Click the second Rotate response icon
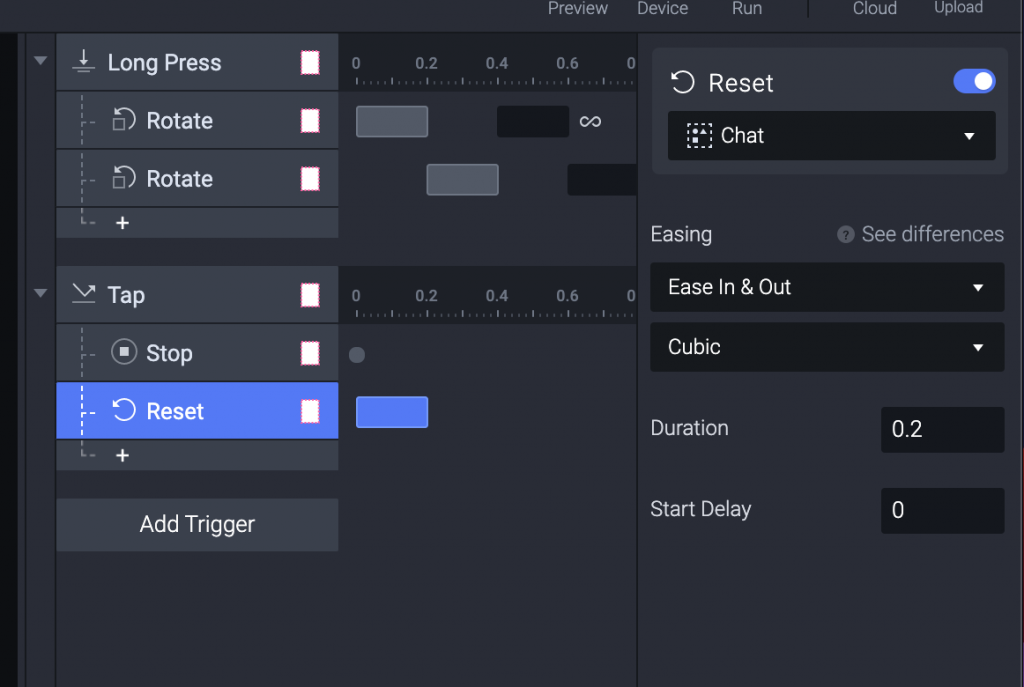 tap(123, 179)
